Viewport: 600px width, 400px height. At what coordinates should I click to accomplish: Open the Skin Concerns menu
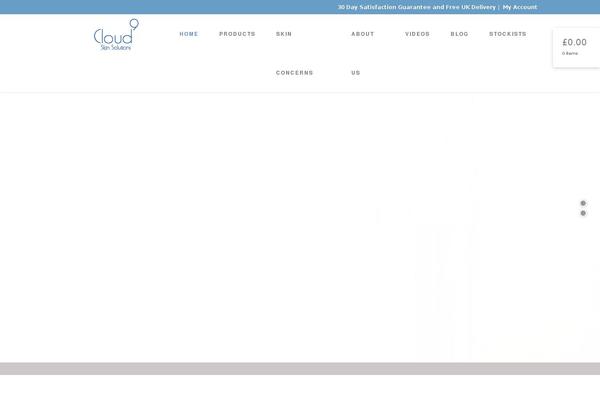(295, 53)
